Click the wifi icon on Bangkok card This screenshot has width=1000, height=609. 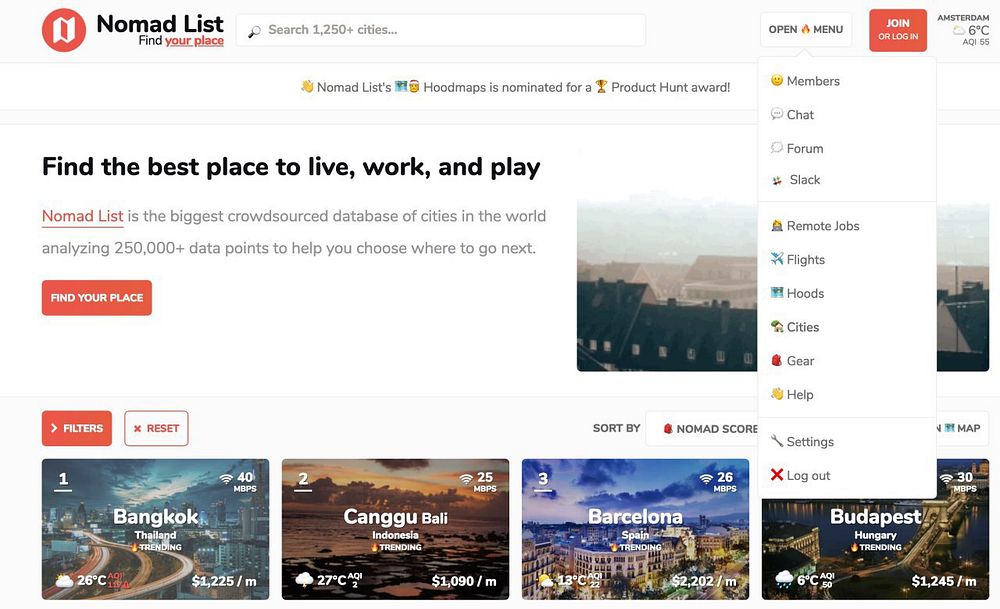coord(226,478)
